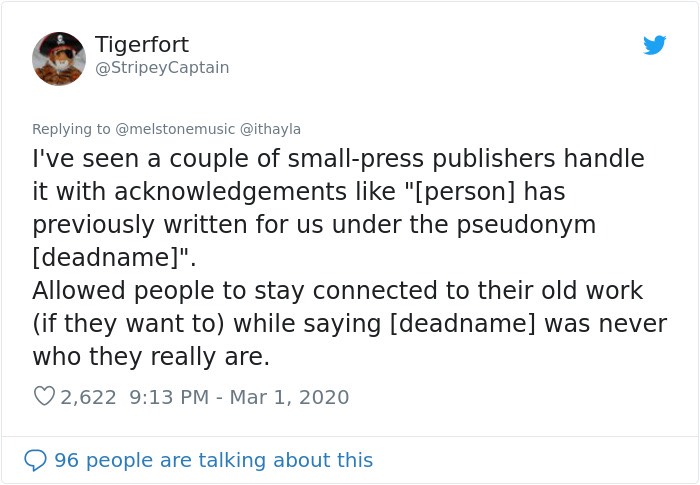Image resolution: width=700 pixels, height=485 pixels.
Task: Click the 'Replying to' label
Action: (x=71, y=129)
